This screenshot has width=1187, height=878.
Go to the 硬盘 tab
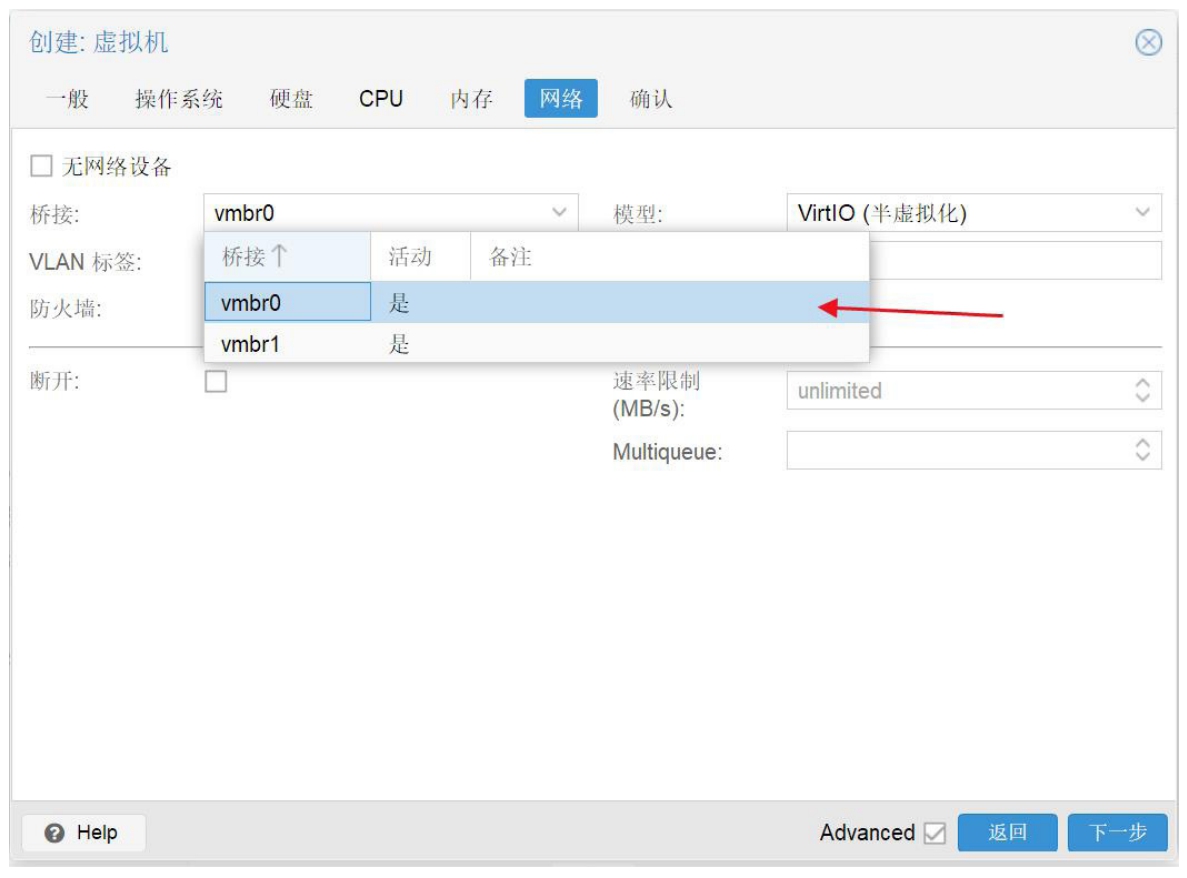(x=291, y=99)
